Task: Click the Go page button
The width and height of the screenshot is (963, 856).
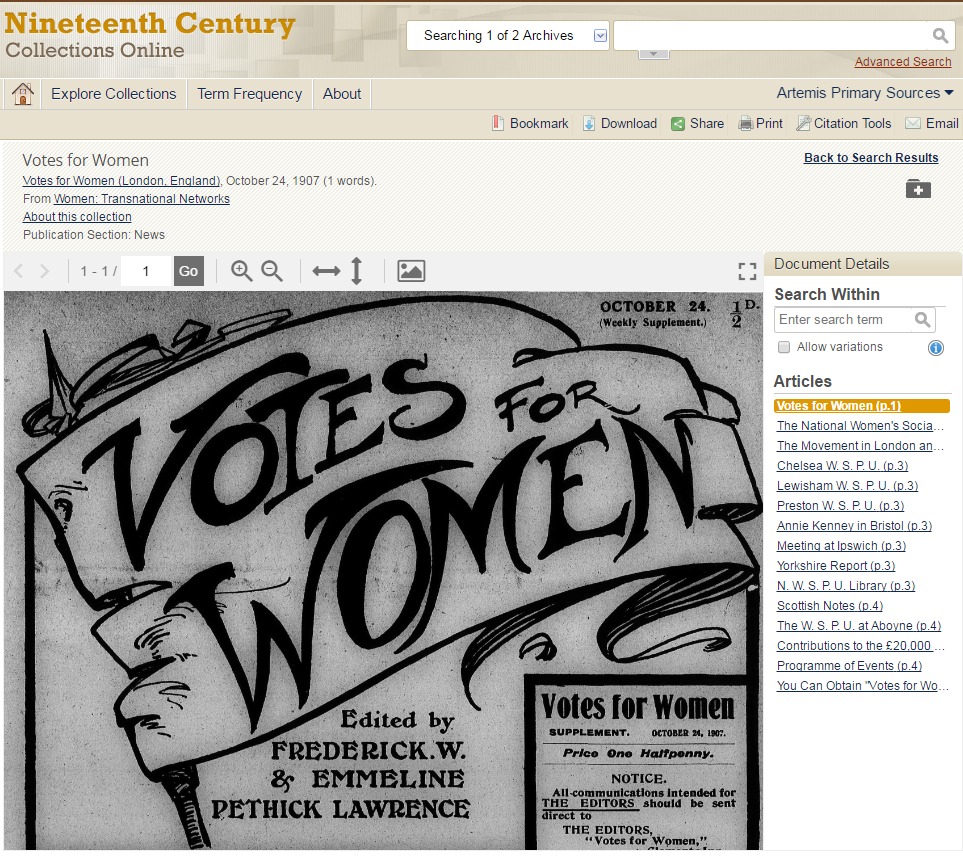Action: pos(189,271)
